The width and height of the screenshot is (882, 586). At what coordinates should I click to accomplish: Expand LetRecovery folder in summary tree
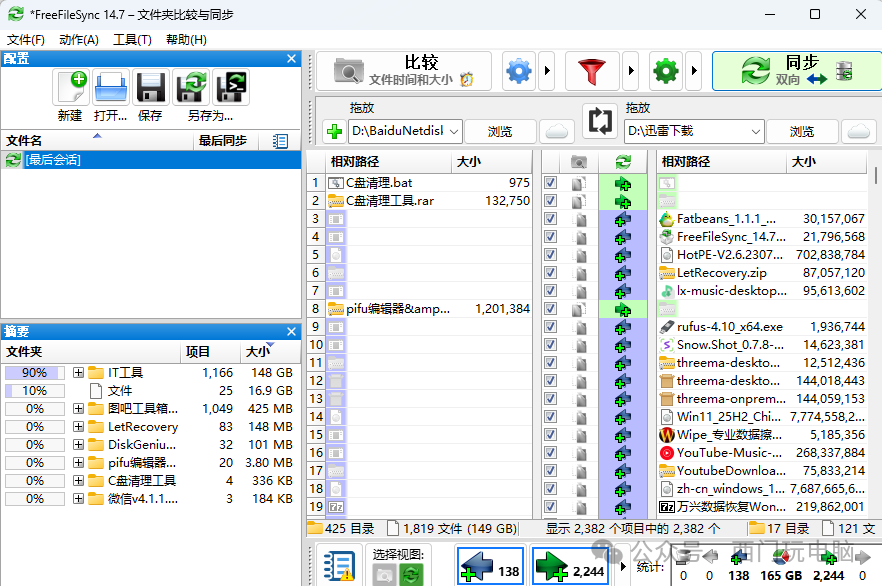[x=78, y=427]
